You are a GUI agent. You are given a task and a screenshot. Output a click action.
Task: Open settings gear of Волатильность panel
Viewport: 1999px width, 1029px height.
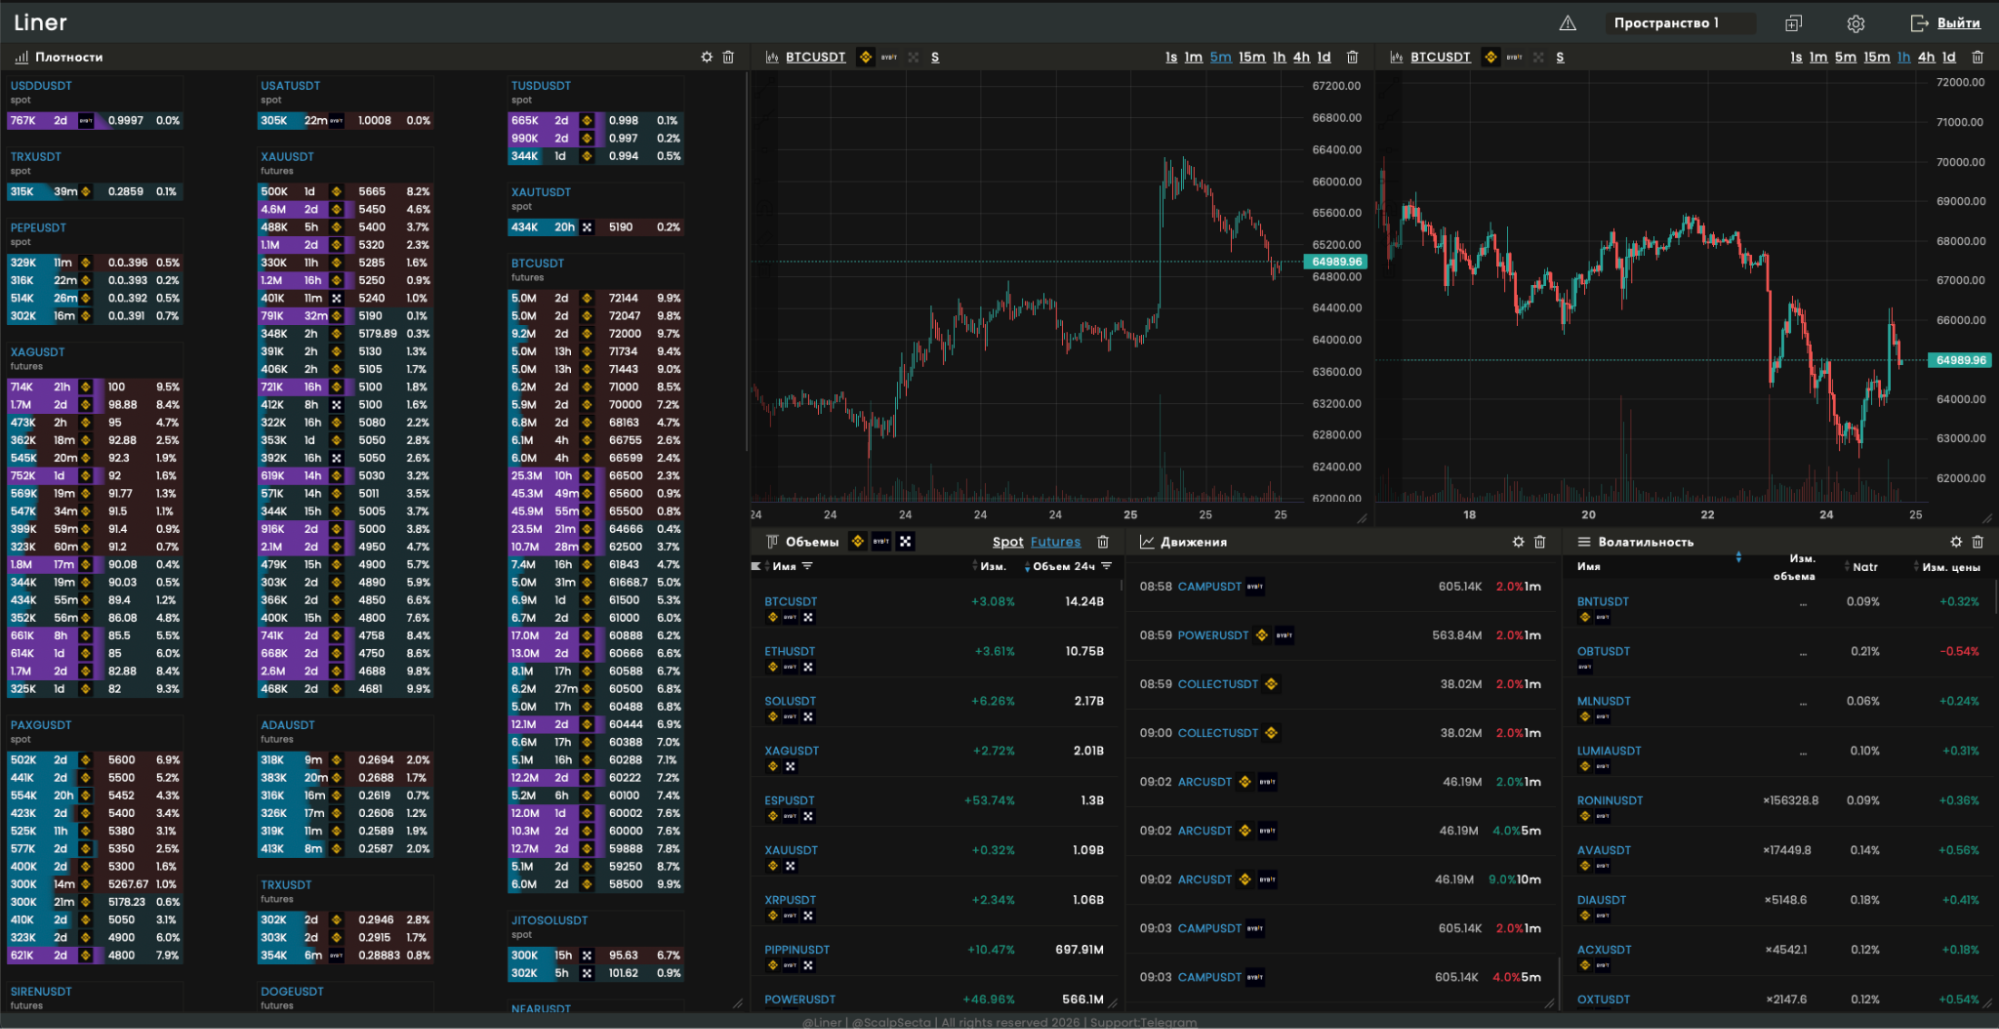[1956, 542]
